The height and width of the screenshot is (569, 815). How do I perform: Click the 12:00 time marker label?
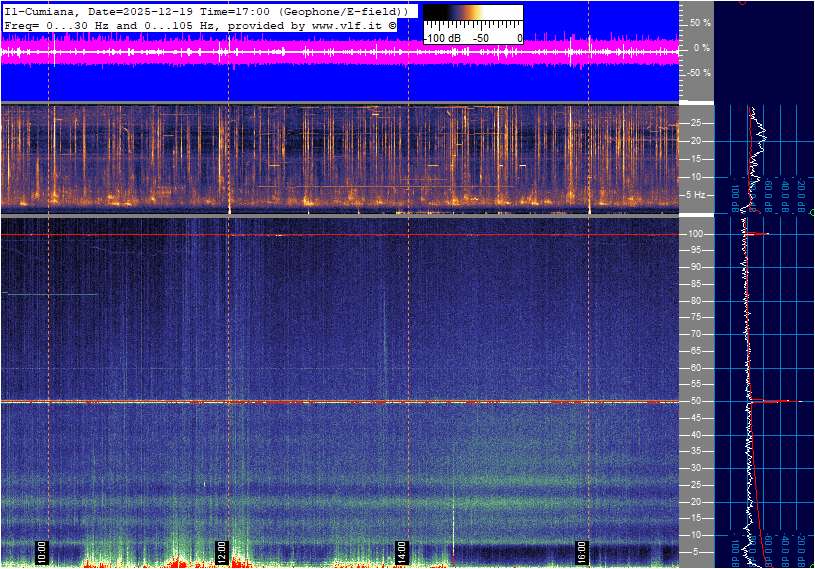pos(221,551)
